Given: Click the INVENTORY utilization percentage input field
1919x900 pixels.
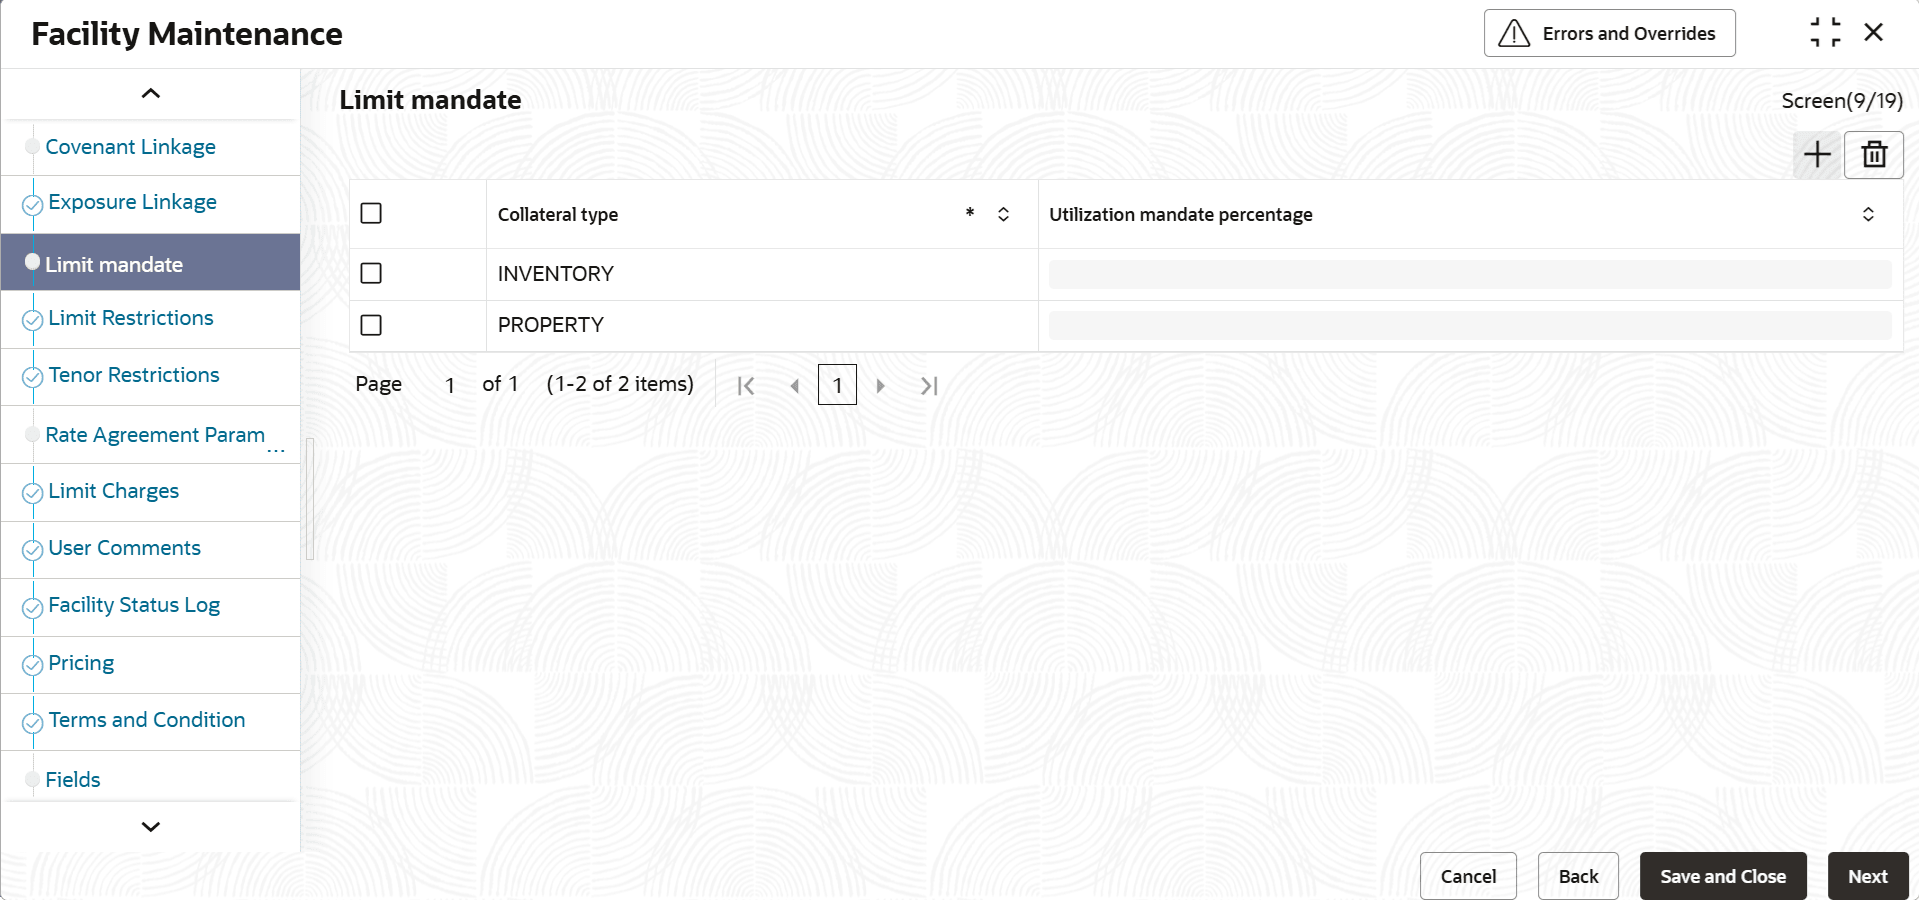Looking at the screenshot, I should (1468, 273).
